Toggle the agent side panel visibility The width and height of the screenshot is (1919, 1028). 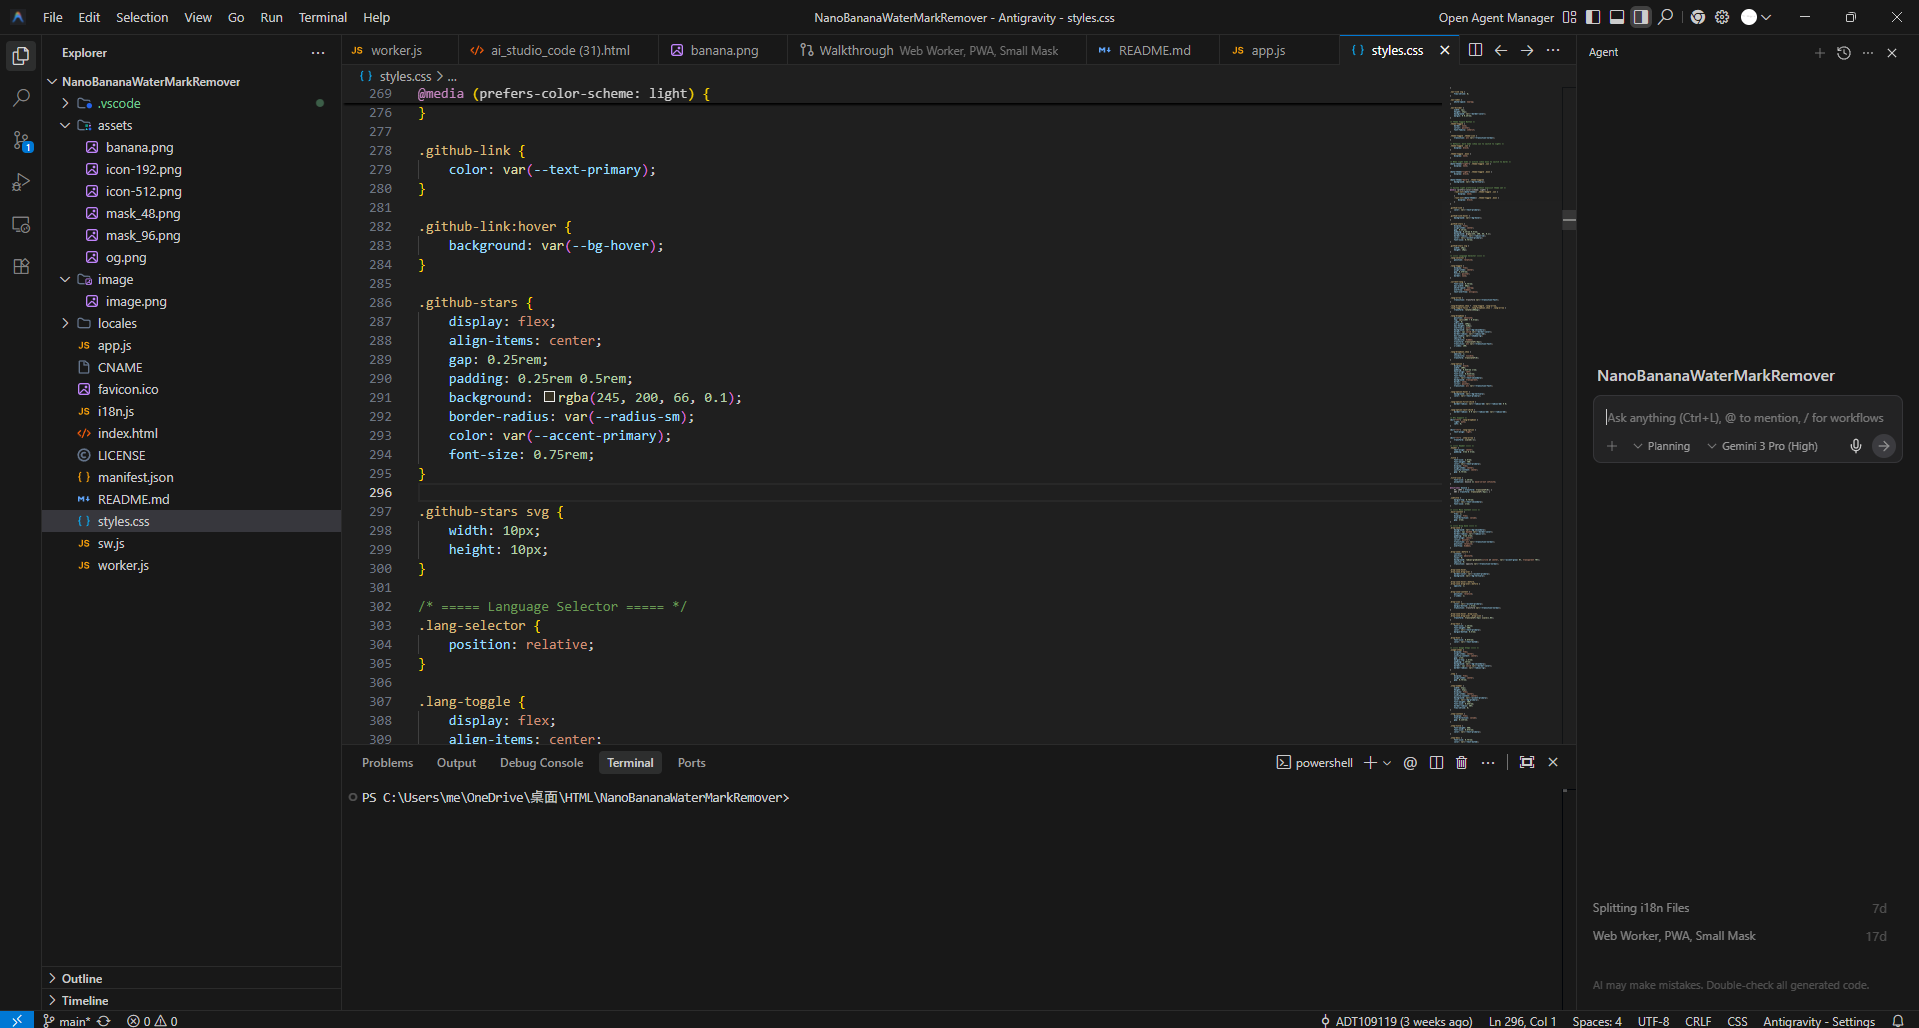pyautogui.click(x=1641, y=17)
